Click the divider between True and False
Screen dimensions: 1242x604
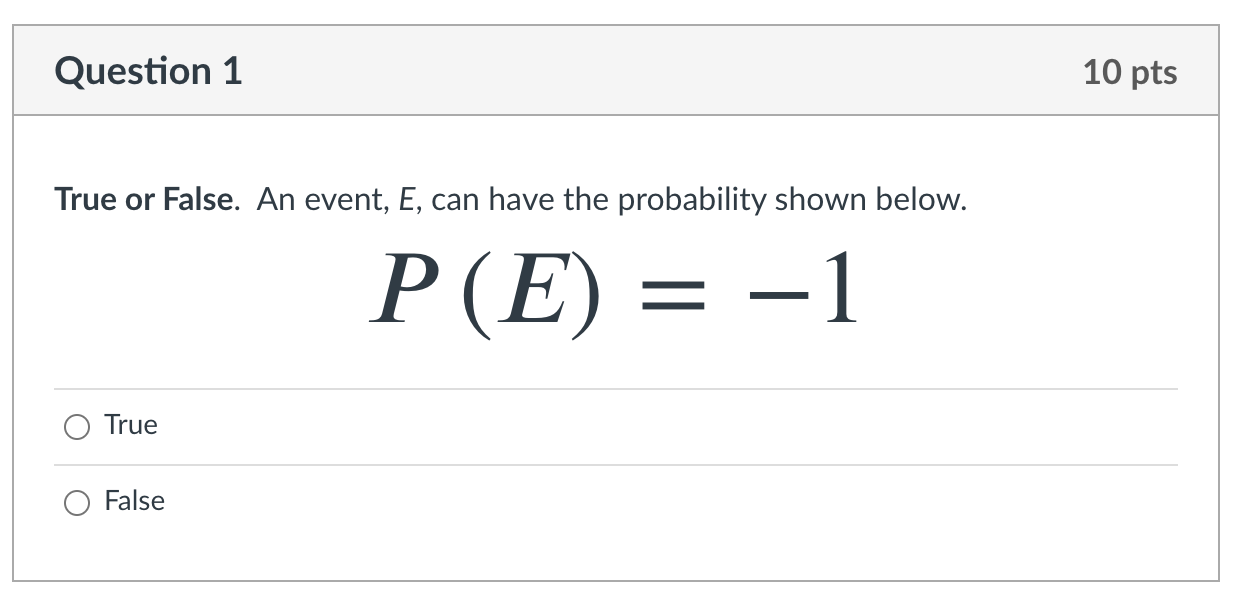click(x=617, y=463)
